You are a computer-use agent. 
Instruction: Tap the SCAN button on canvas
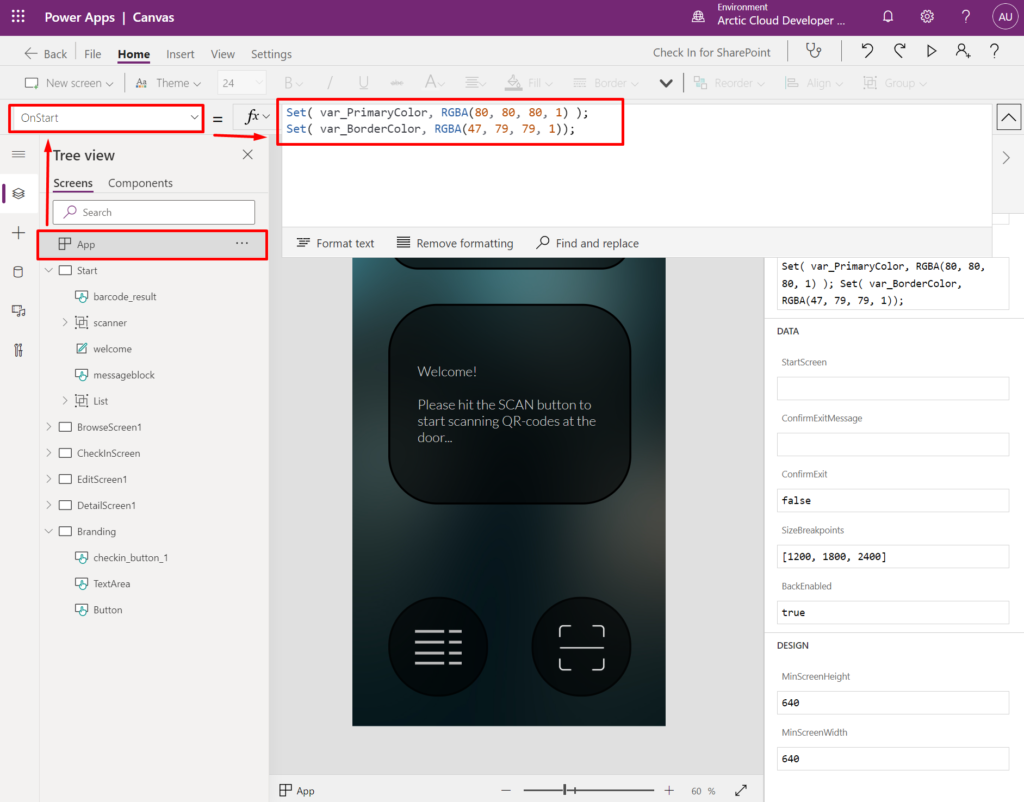coord(581,647)
